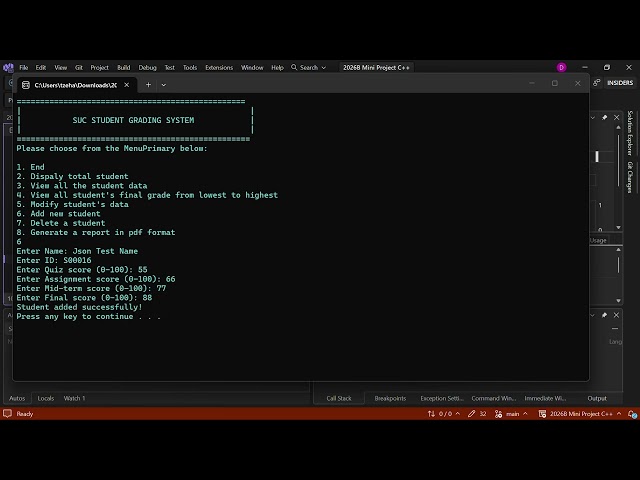Click the scrollbar thumb below Usage tab
Viewport: 640px width, 480px height.
click(618, 264)
